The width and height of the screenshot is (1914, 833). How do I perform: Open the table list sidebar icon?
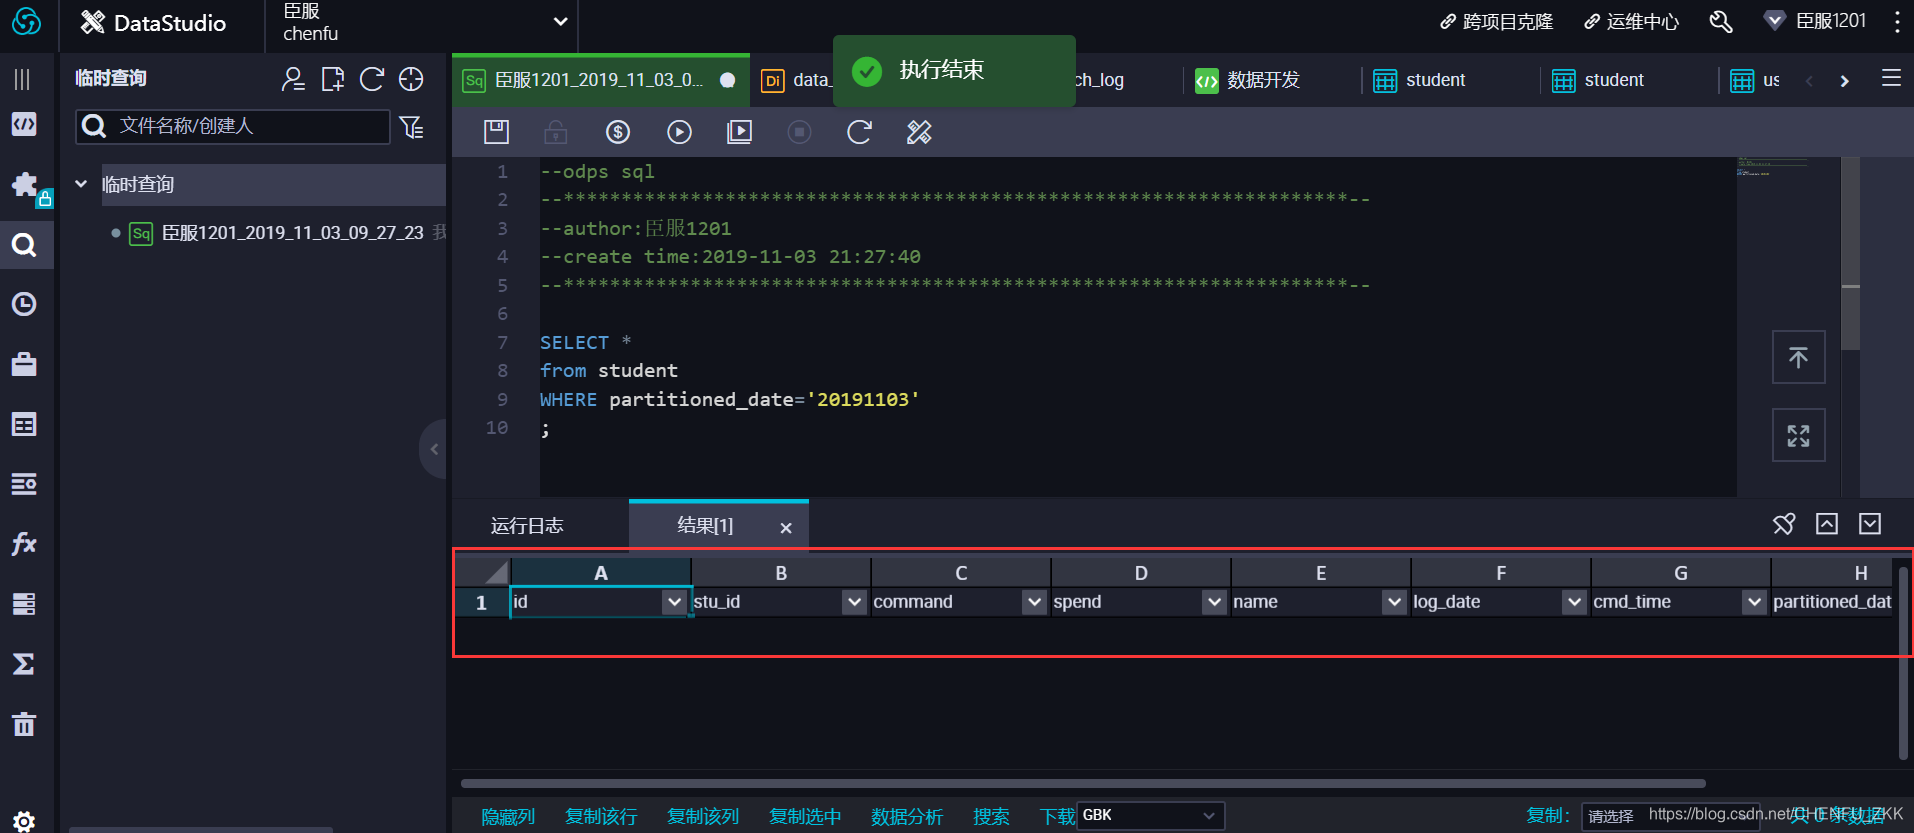click(x=24, y=424)
